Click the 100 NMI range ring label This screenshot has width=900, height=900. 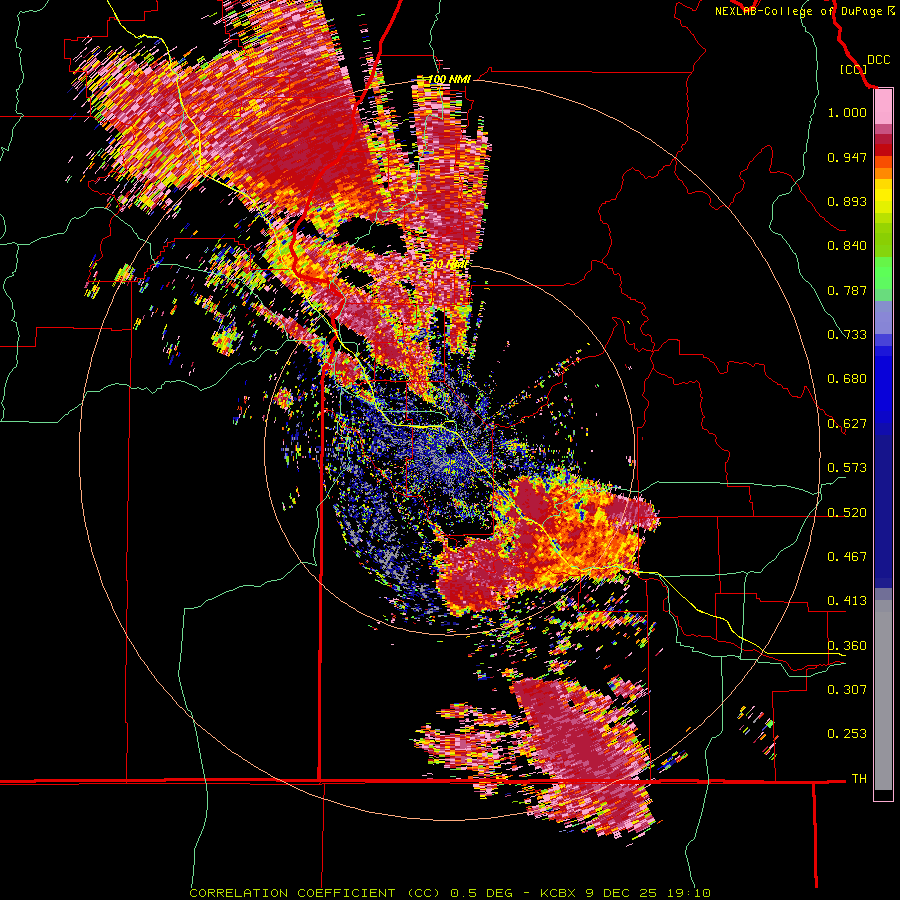pos(449,79)
